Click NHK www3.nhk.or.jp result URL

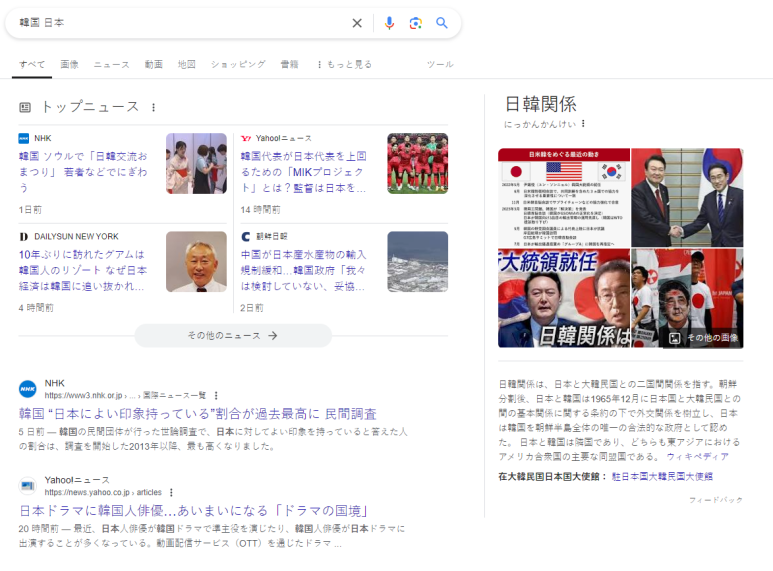pos(125,395)
